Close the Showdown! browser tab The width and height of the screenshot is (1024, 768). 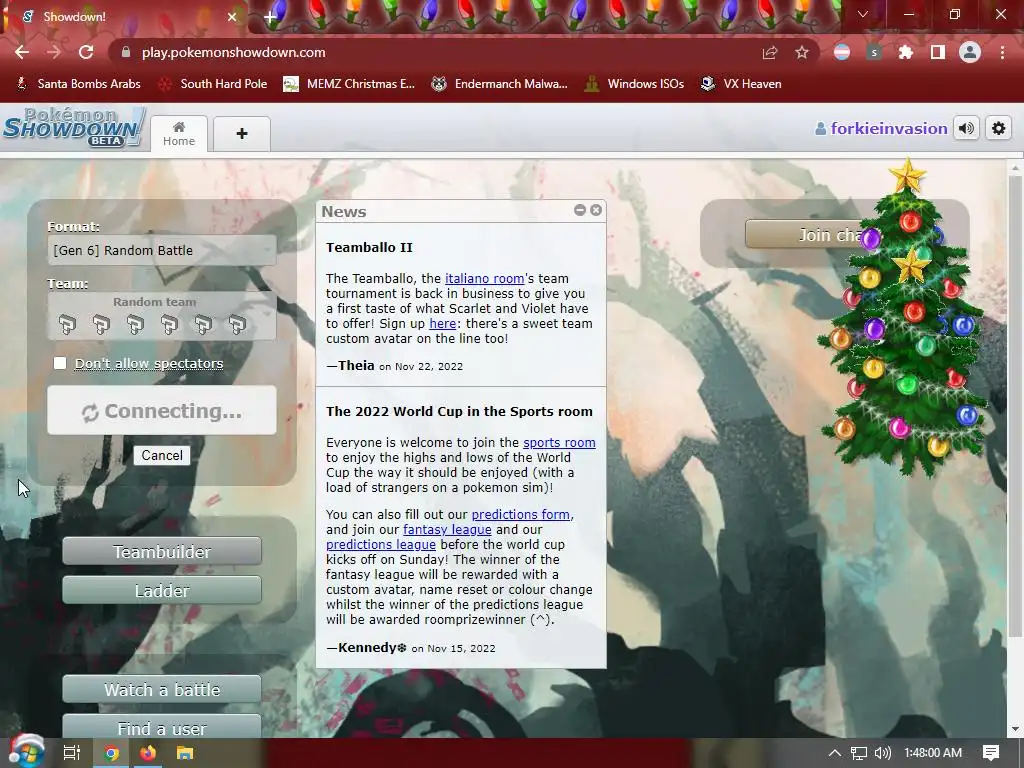[232, 17]
